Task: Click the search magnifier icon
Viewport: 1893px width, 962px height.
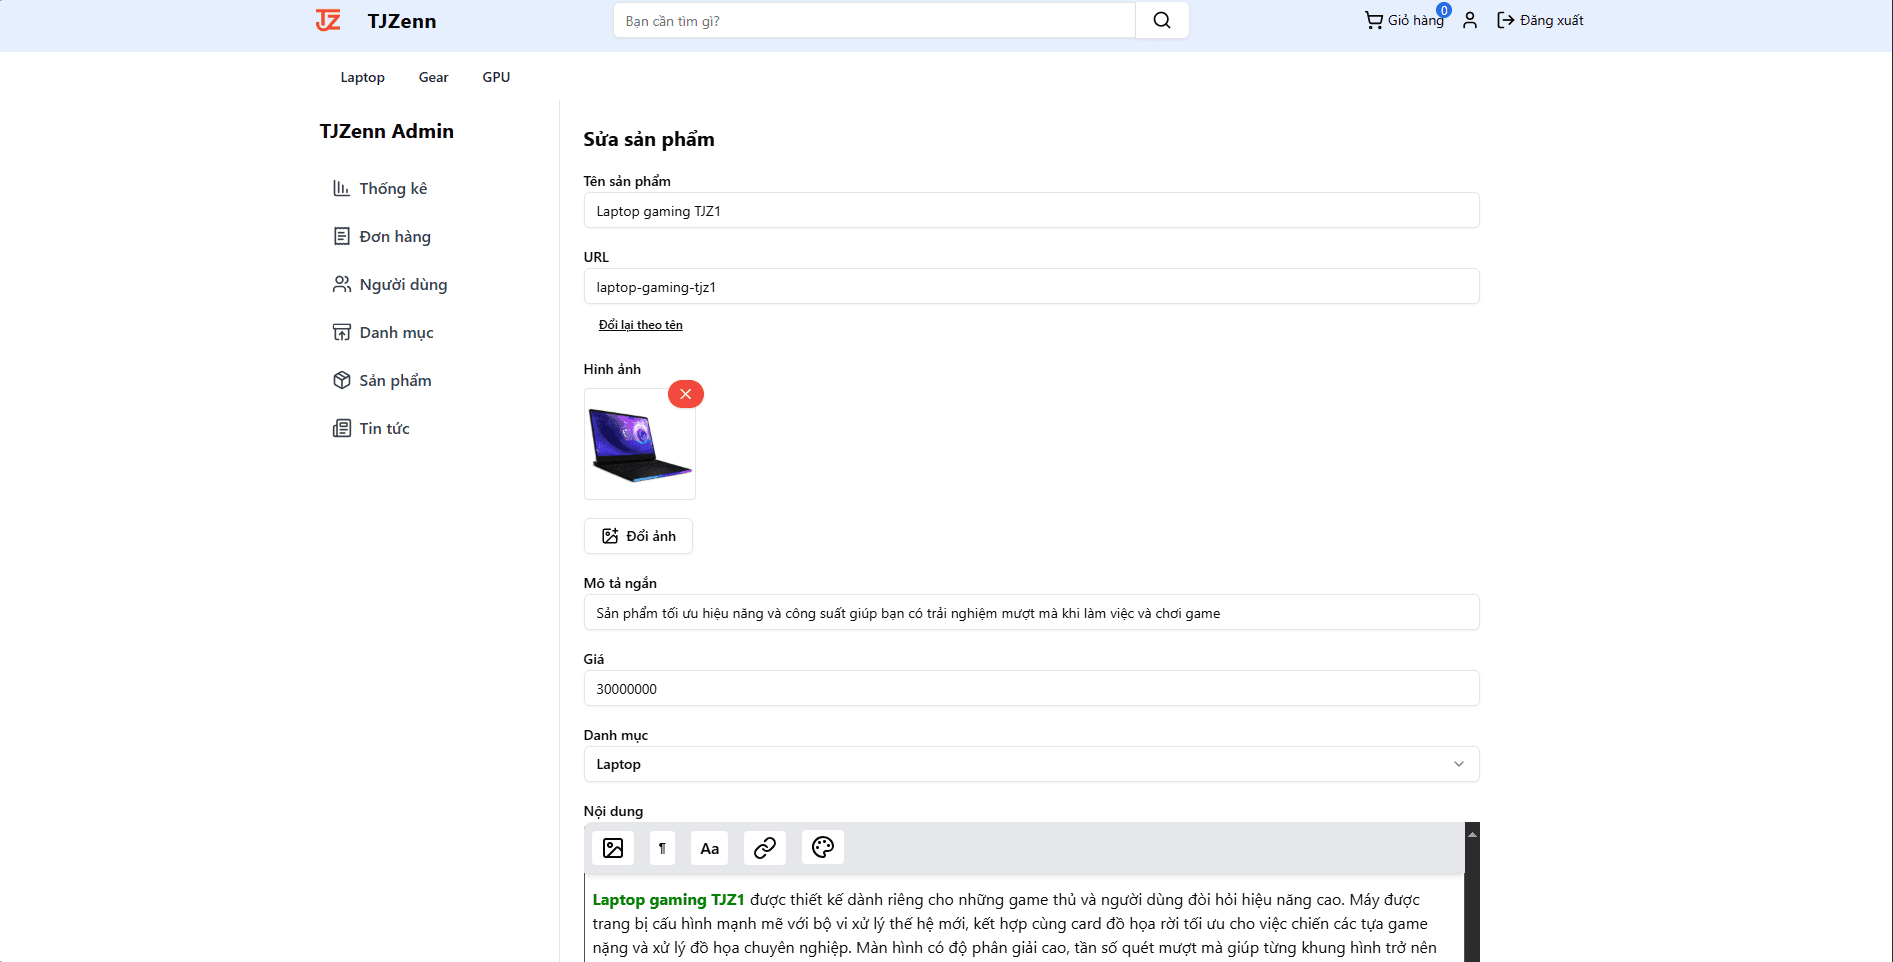Action: pos(1161,21)
